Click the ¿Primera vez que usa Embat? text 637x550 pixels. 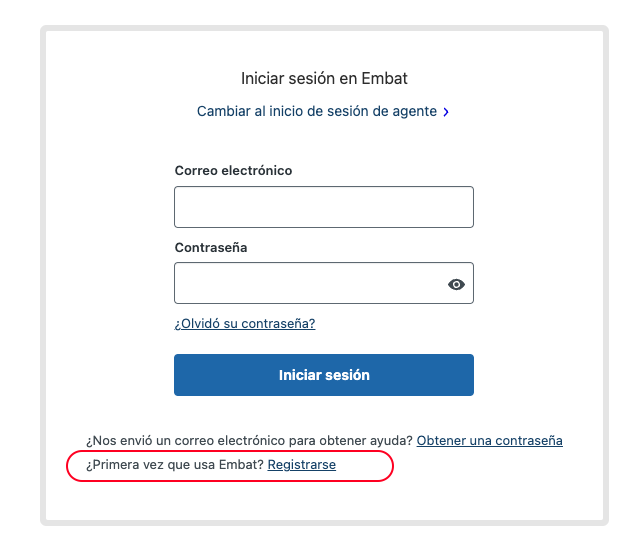(175, 465)
